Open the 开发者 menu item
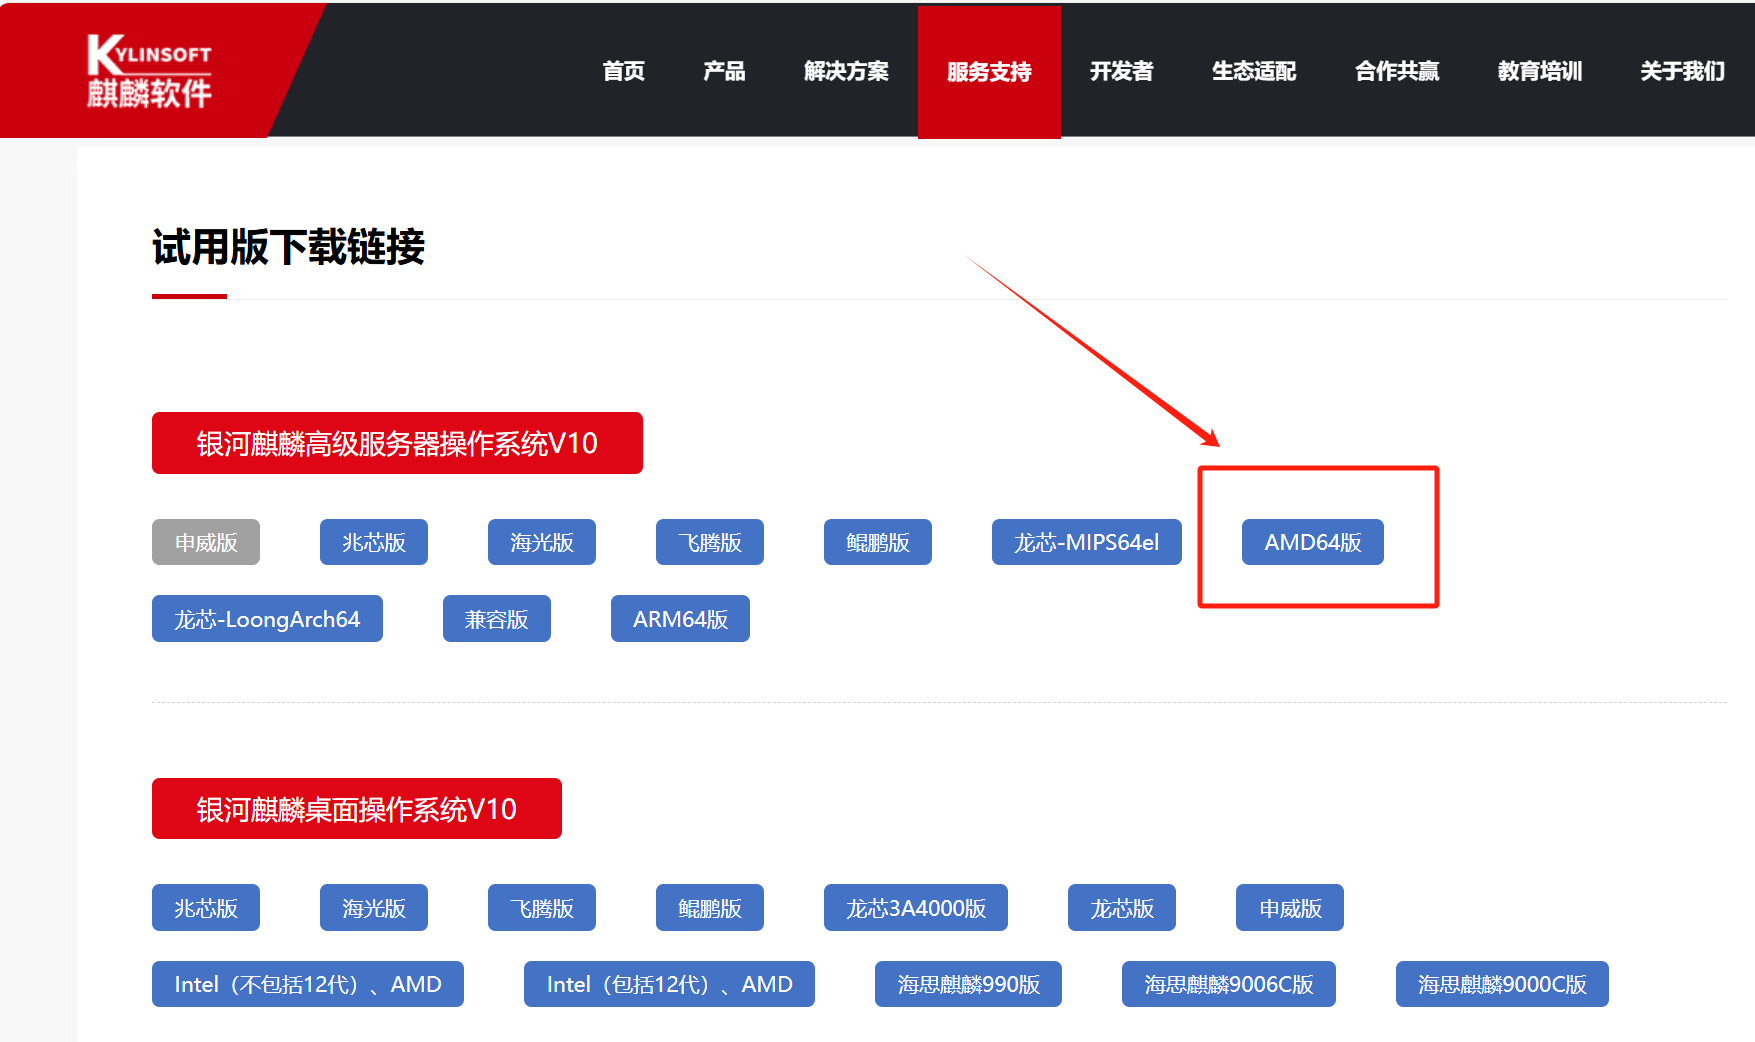The height and width of the screenshot is (1042, 1755). pyautogui.click(x=1121, y=71)
